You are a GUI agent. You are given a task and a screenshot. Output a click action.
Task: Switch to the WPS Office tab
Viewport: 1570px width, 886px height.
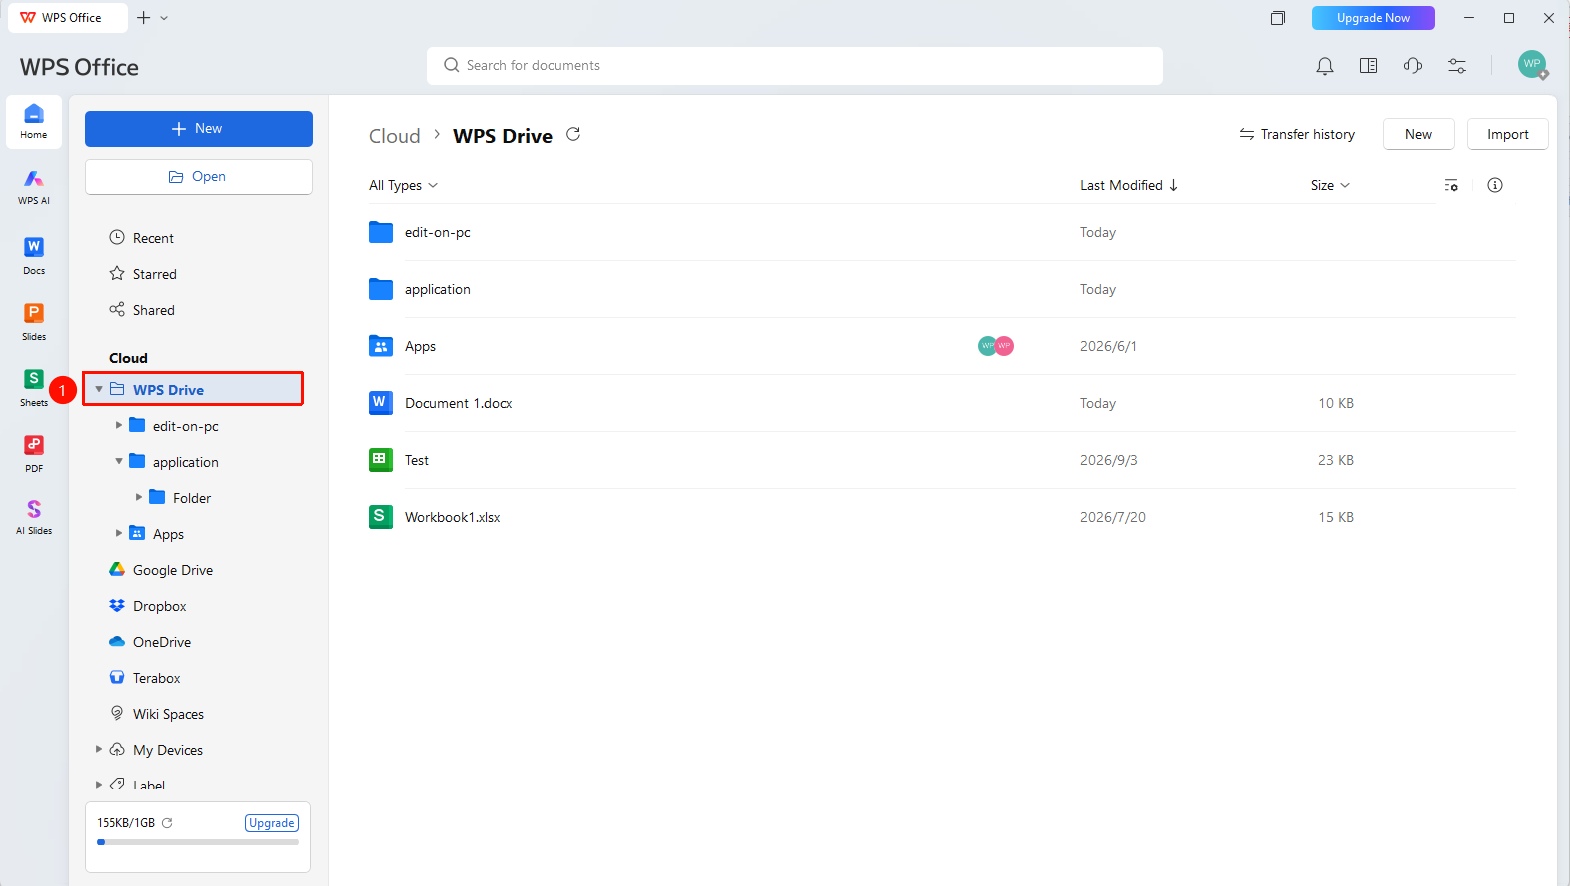(x=68, y=18)
